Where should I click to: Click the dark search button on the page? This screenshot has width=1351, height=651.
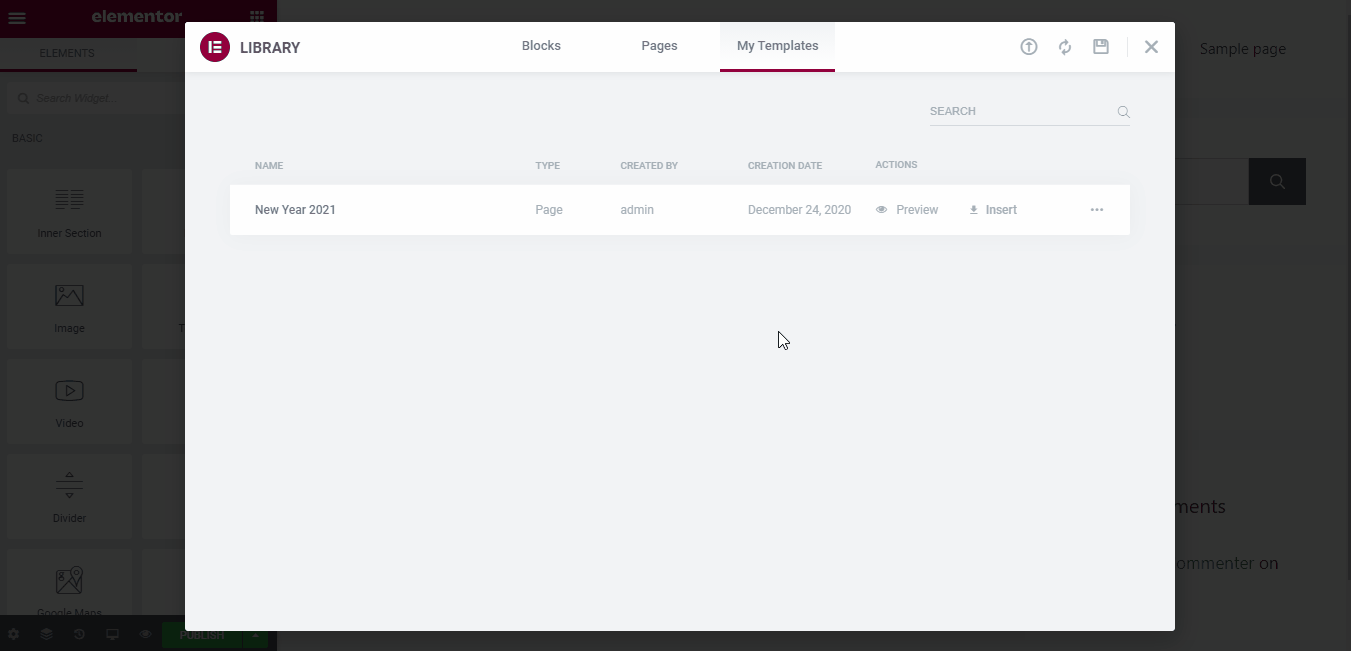1277,181
